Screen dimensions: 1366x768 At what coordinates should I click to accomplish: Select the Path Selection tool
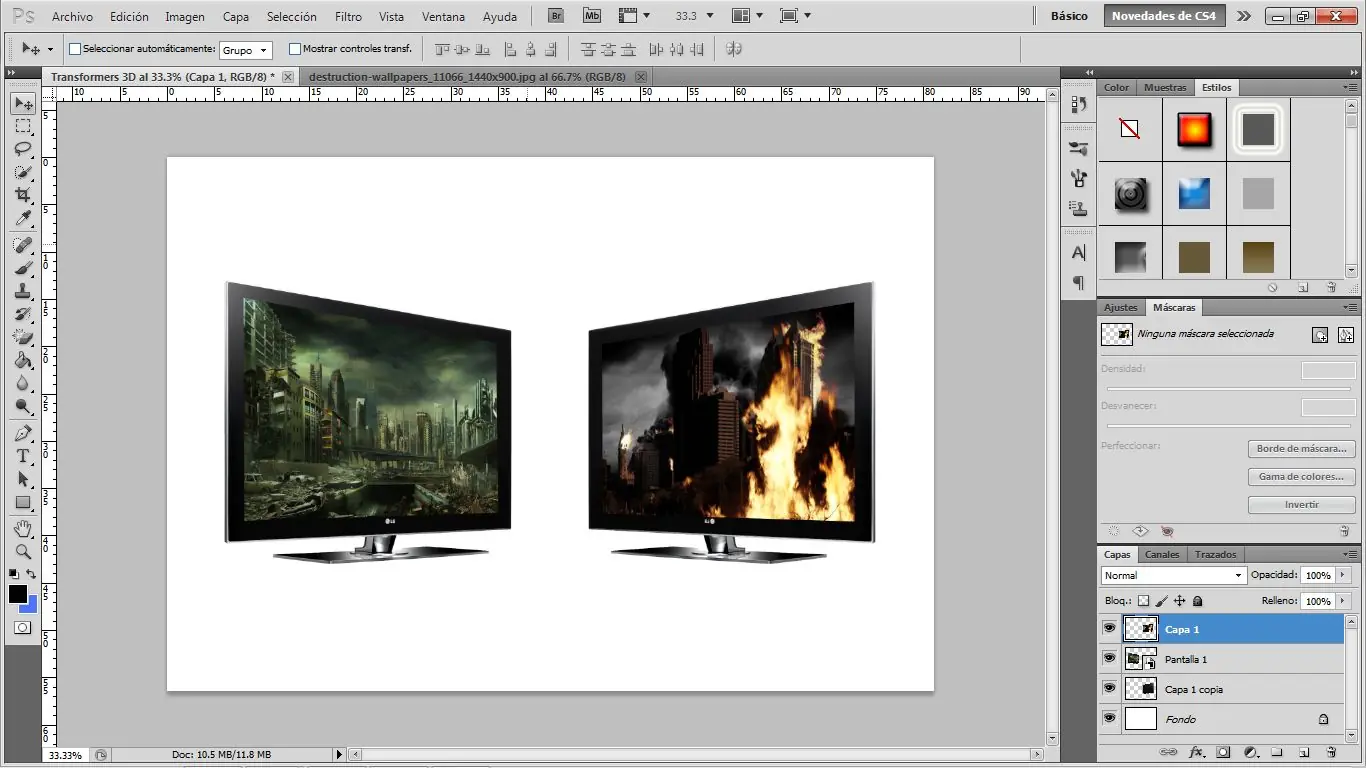[x=23, y=479]
